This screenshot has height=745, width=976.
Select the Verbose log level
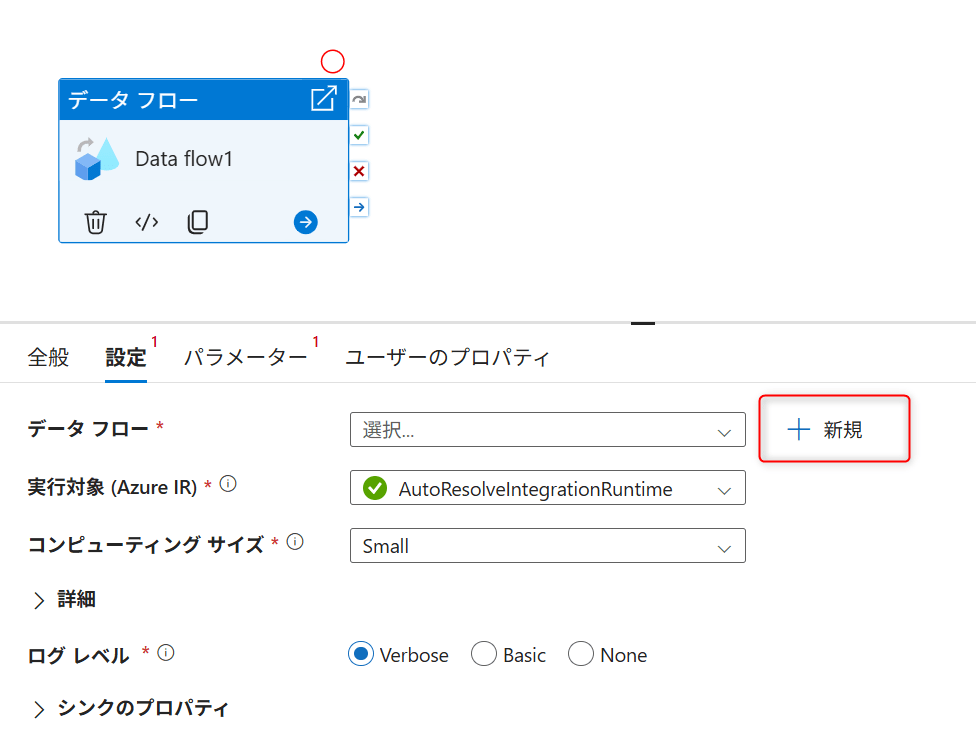[x=361, y=654]
